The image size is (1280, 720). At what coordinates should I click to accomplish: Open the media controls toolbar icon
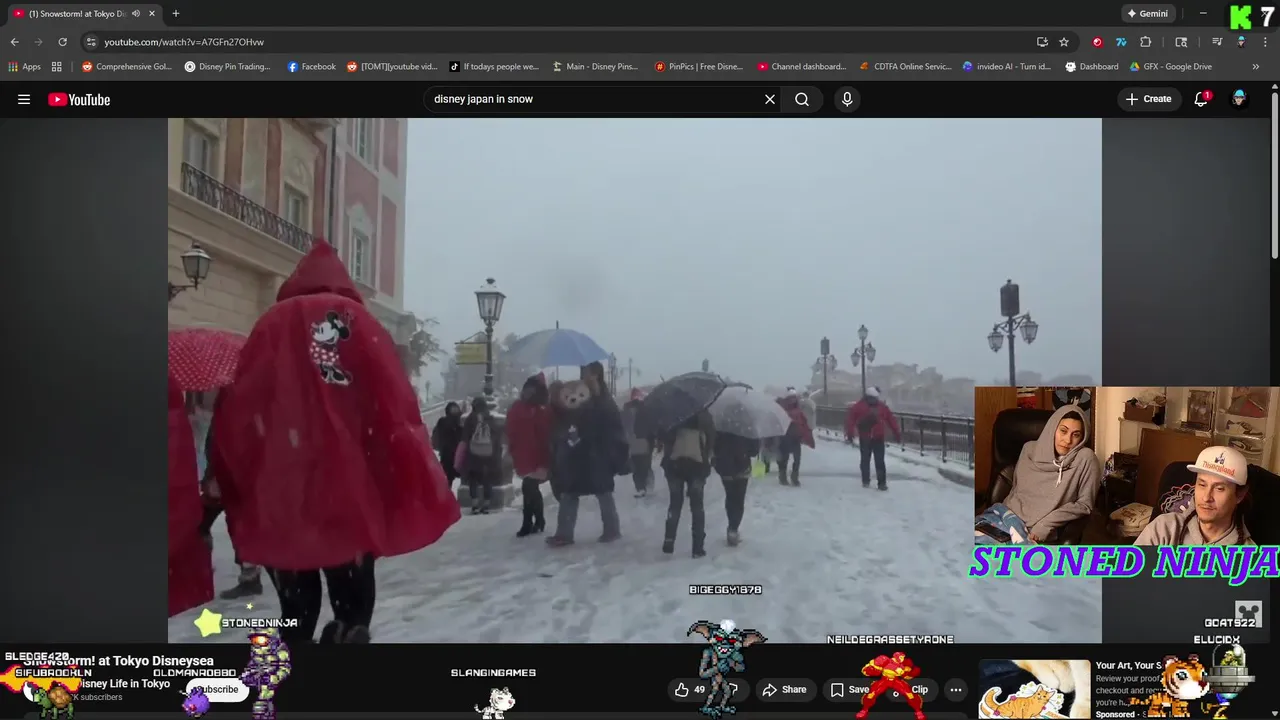1217,42
